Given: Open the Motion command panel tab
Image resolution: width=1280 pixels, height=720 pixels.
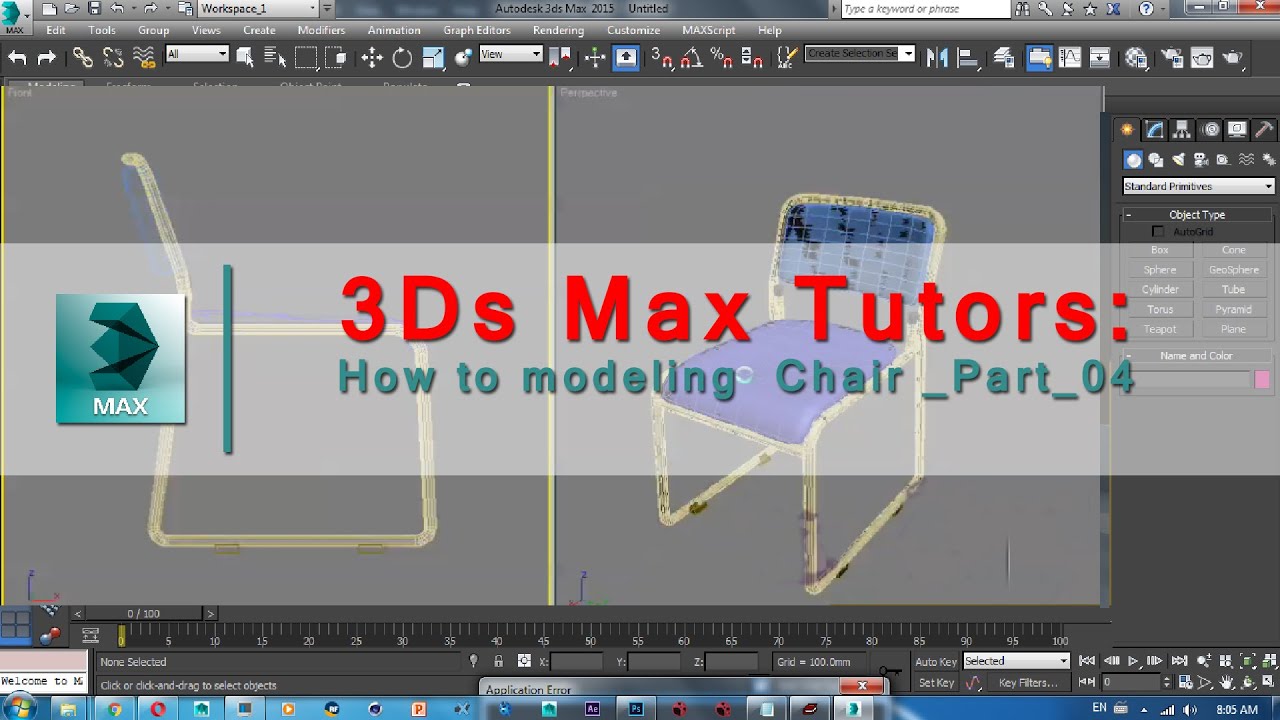Looking at the screenshot, I should coord(1210,129).
